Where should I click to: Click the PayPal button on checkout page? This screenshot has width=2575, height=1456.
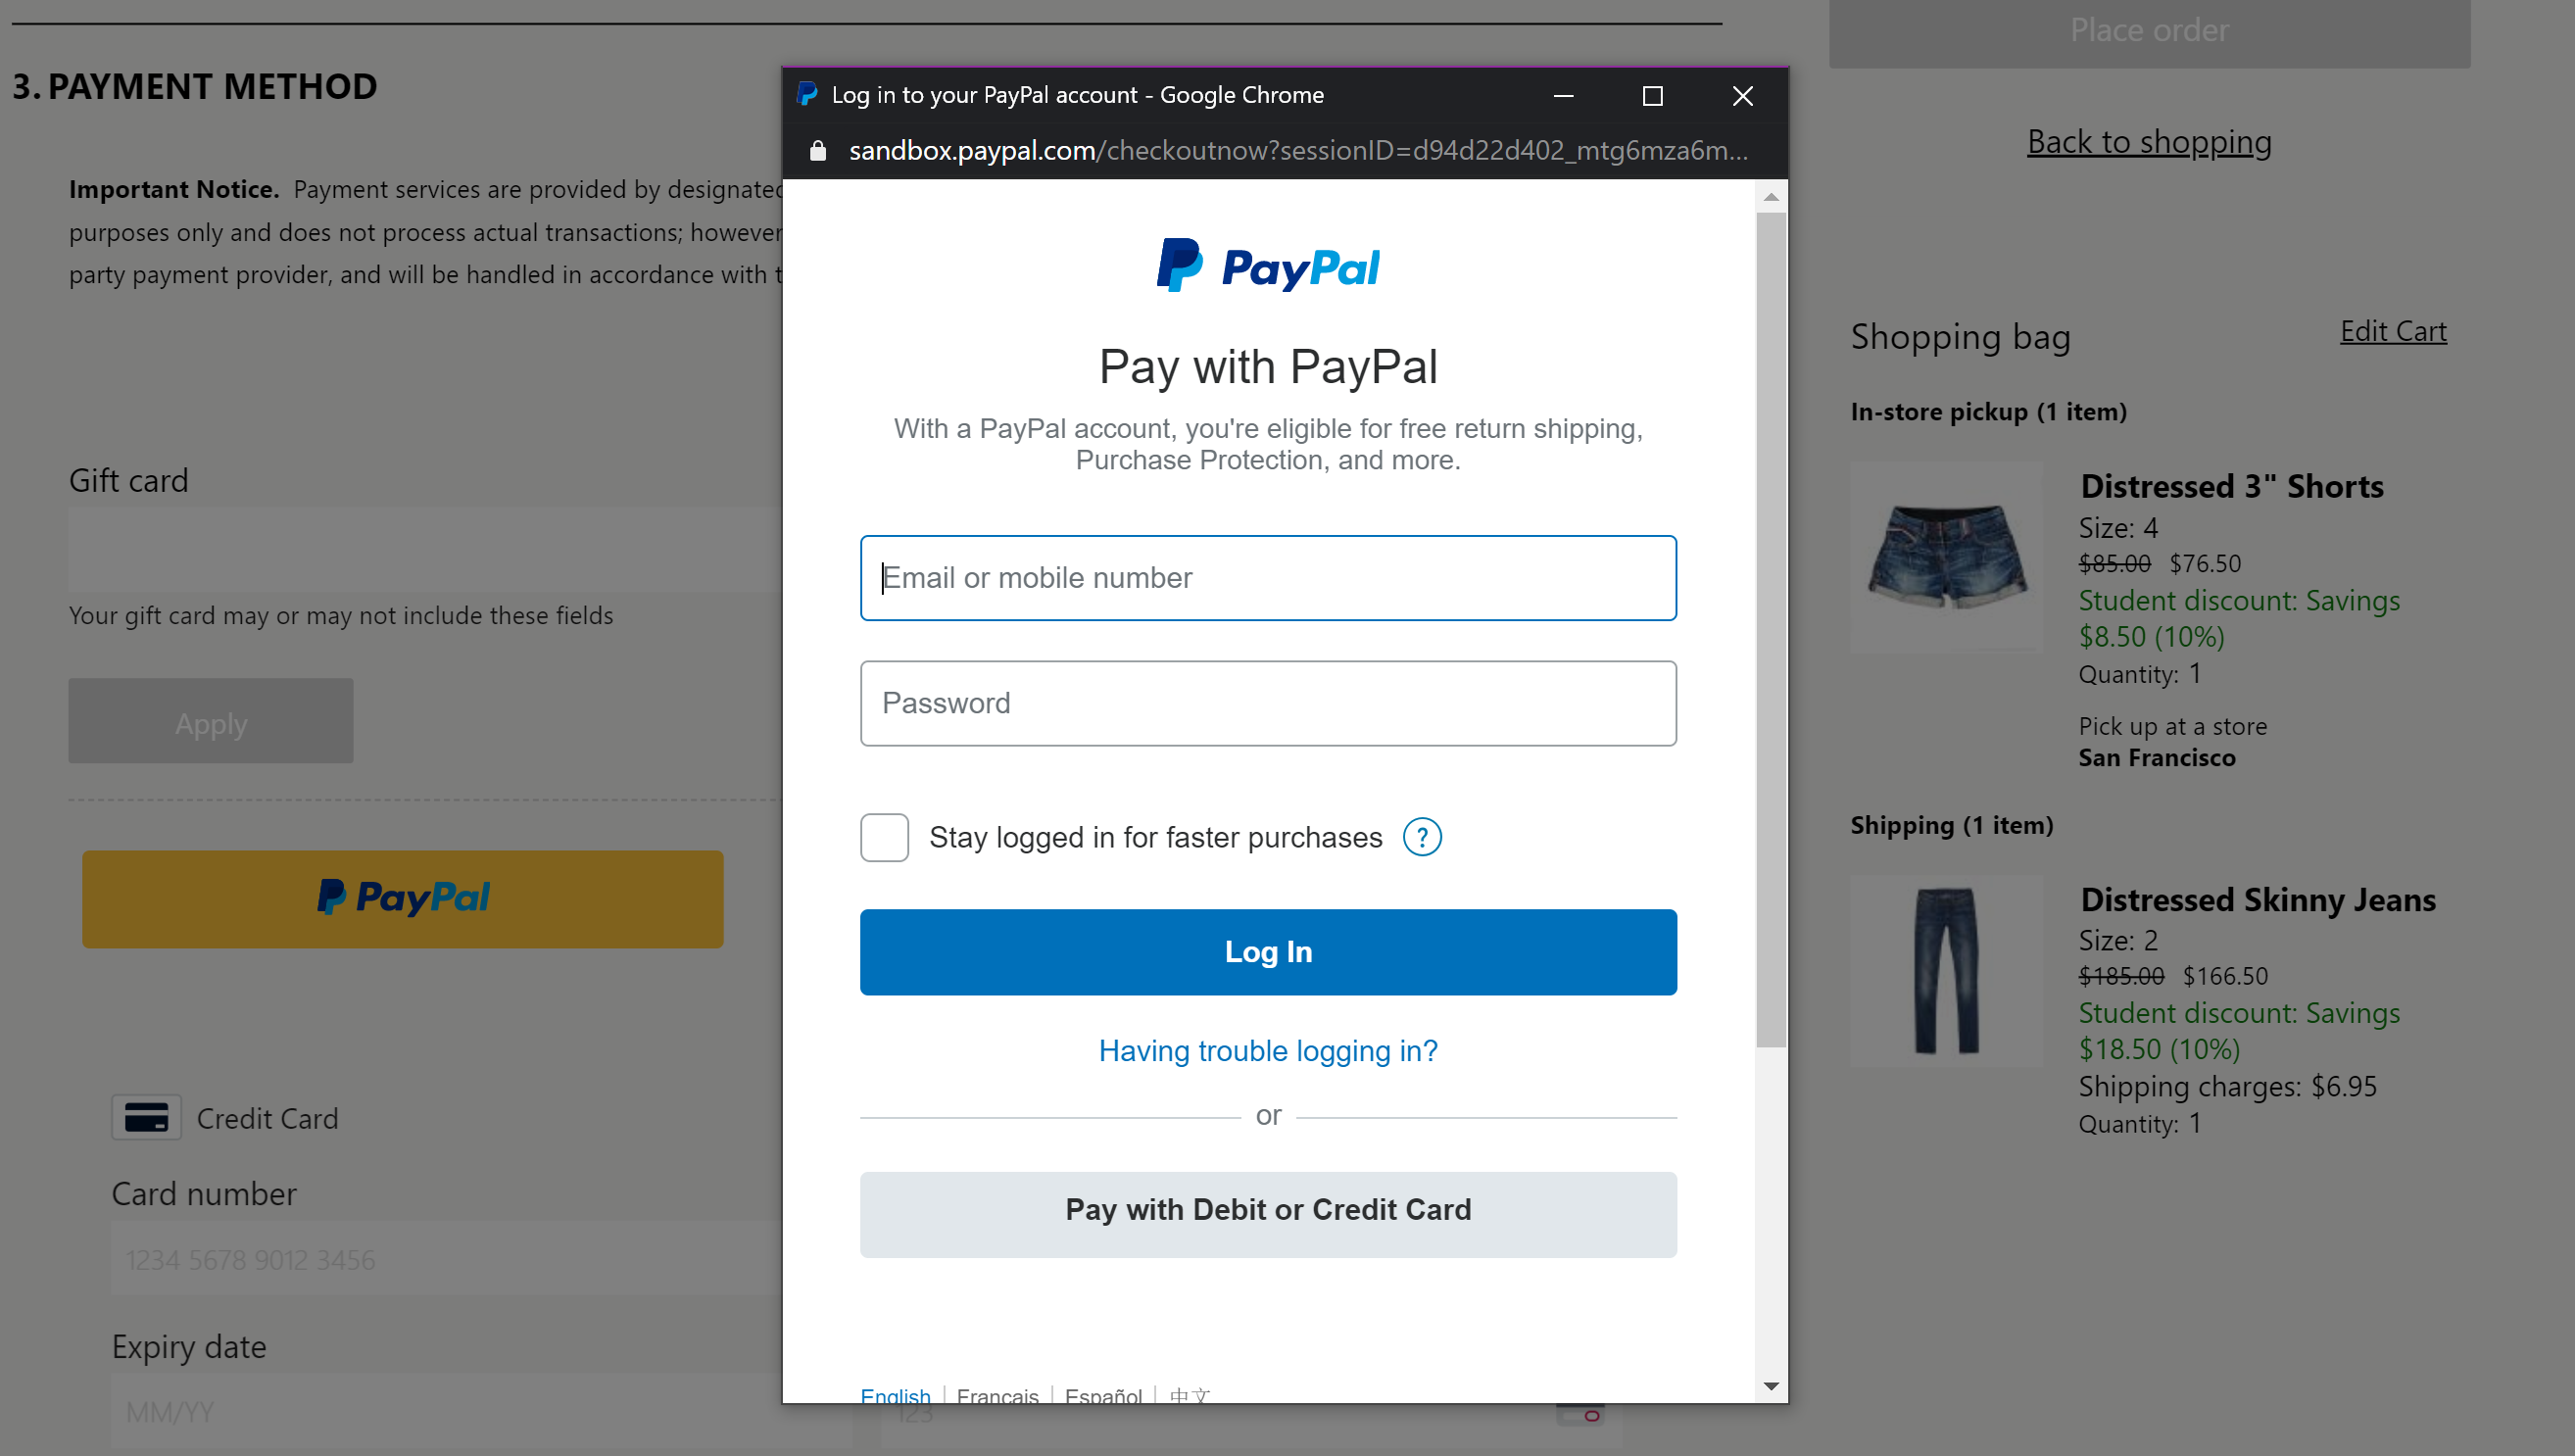(404, 896)
